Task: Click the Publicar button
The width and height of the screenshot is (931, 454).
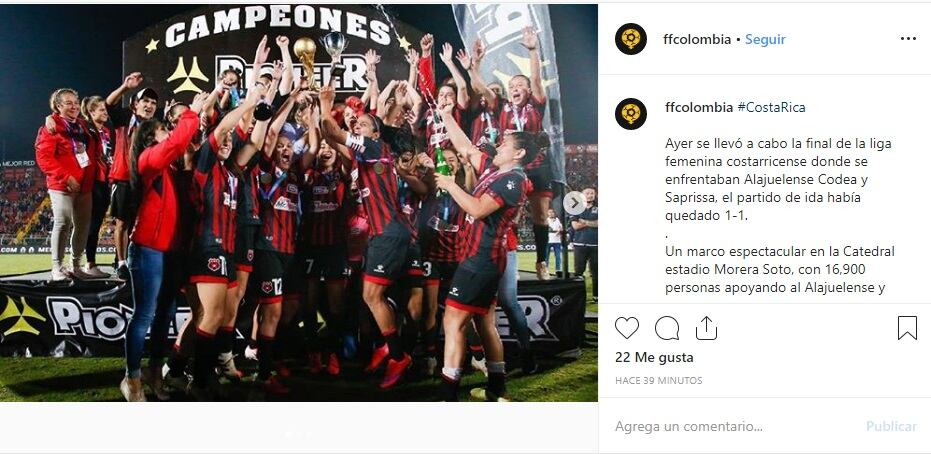Action: coord(891,426)
